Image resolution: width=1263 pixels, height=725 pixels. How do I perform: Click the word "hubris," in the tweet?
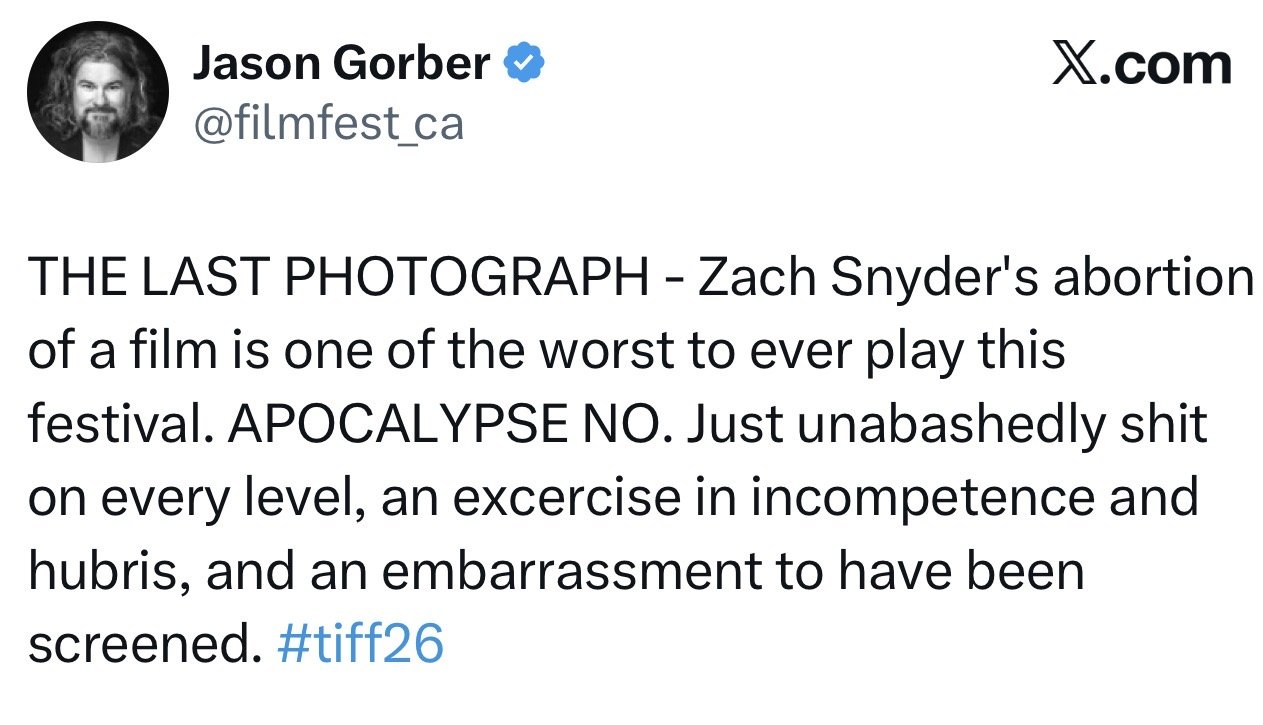click(x=104, y=572)
